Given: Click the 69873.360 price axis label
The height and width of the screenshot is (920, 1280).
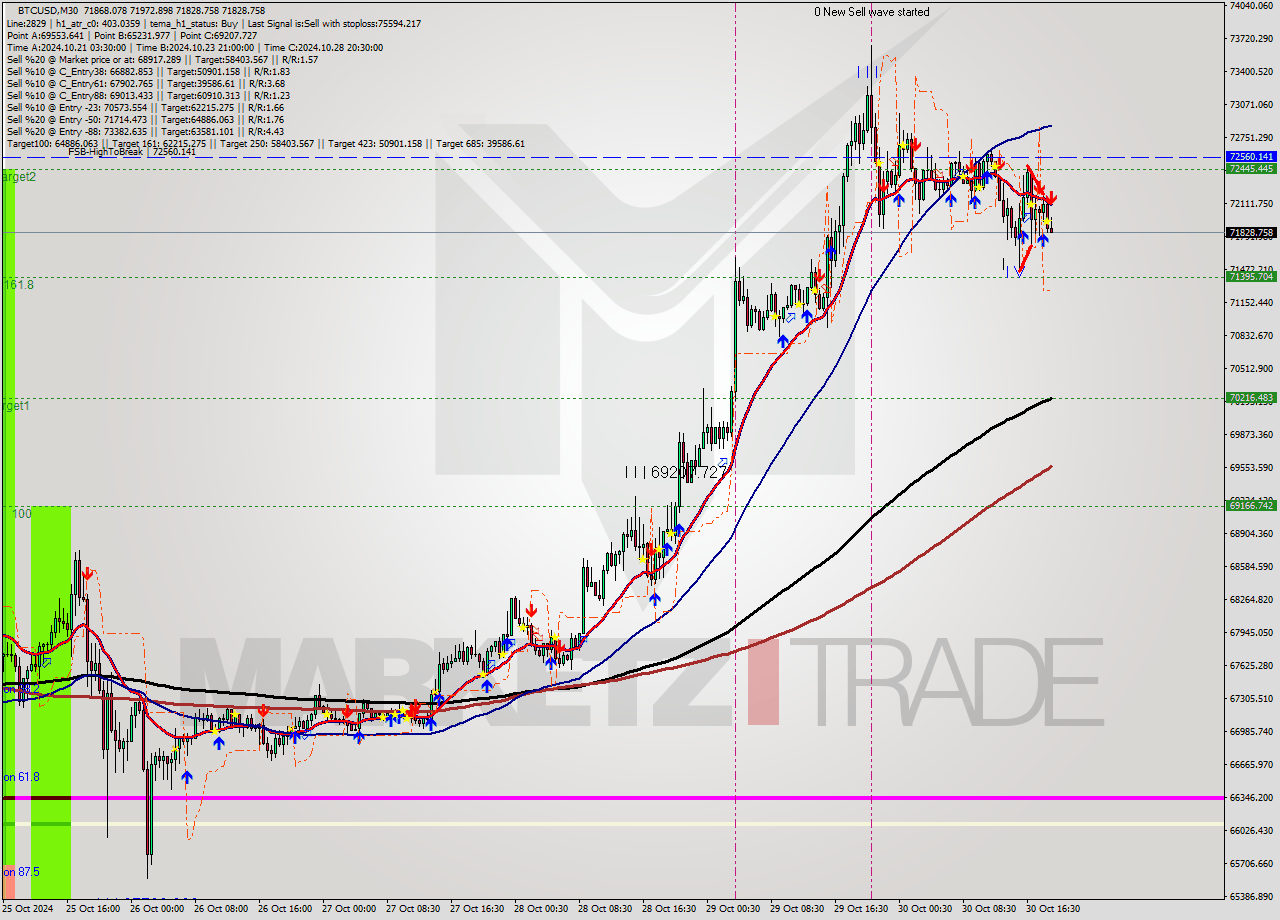Looking at the screenshot, I should tap(1252, 435).
